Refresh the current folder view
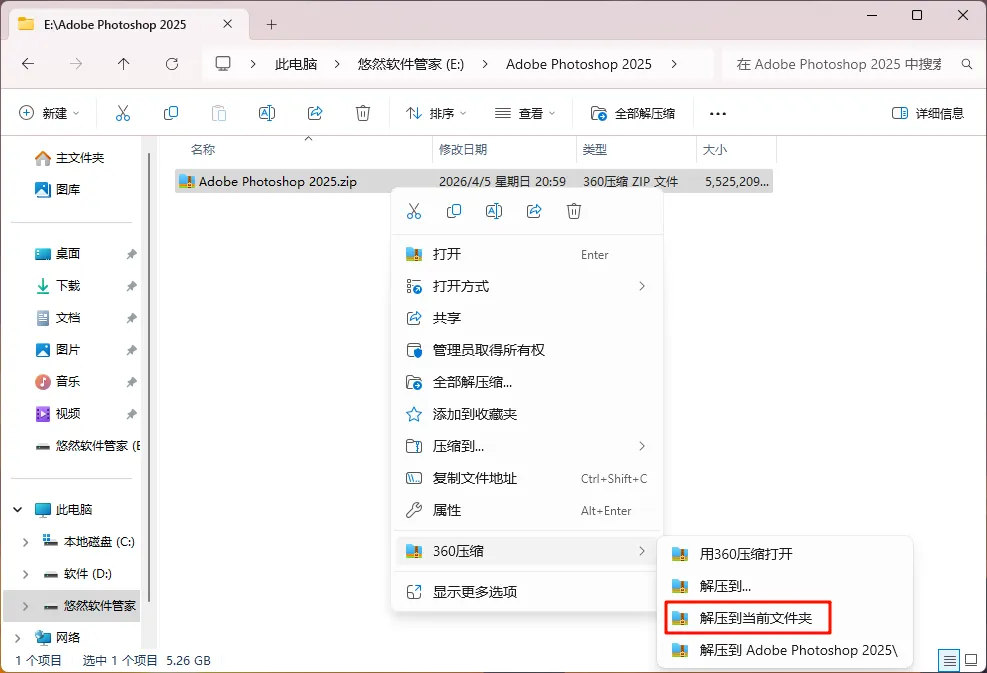This screenshot has height=673, width=987. pyautogui.click(x=172, y=64)
